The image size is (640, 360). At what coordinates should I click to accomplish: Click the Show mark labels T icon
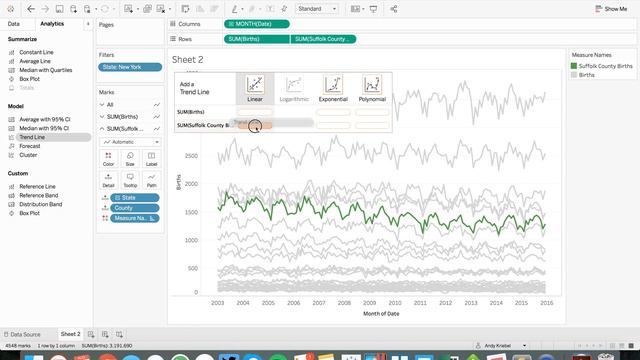270,9
